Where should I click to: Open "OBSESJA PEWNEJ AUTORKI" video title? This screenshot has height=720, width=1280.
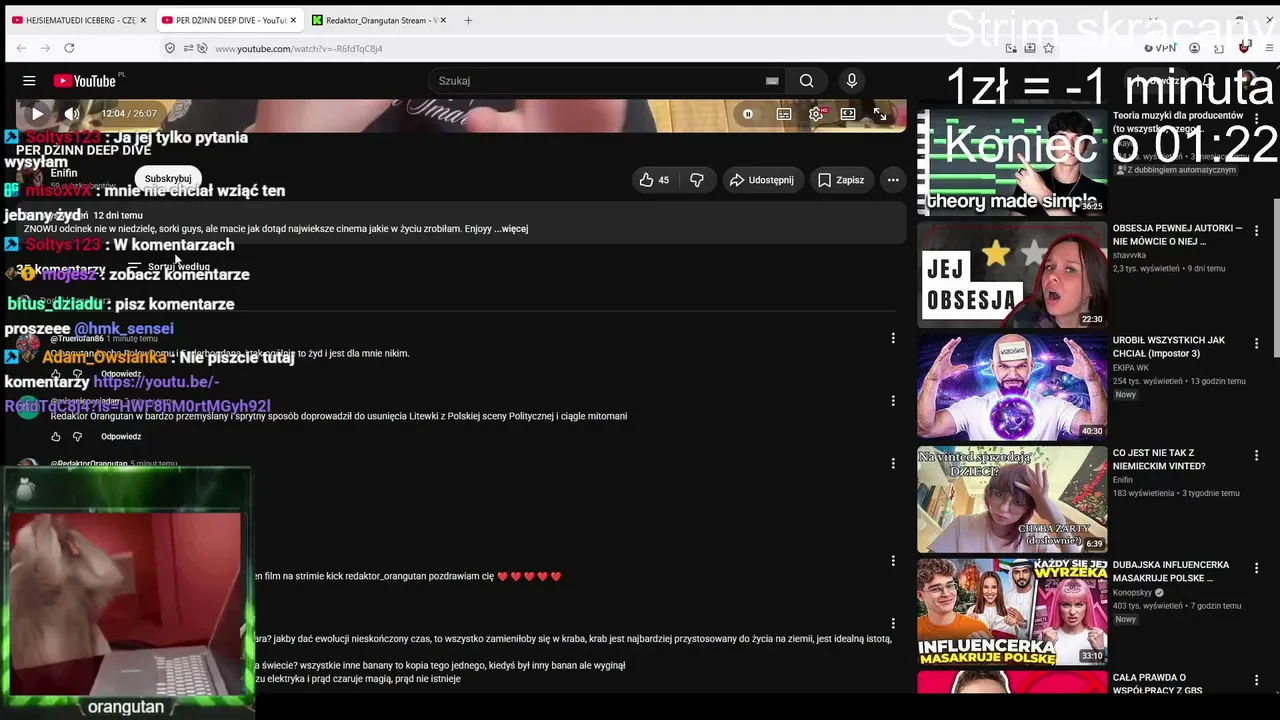[x=1177, y=235]
